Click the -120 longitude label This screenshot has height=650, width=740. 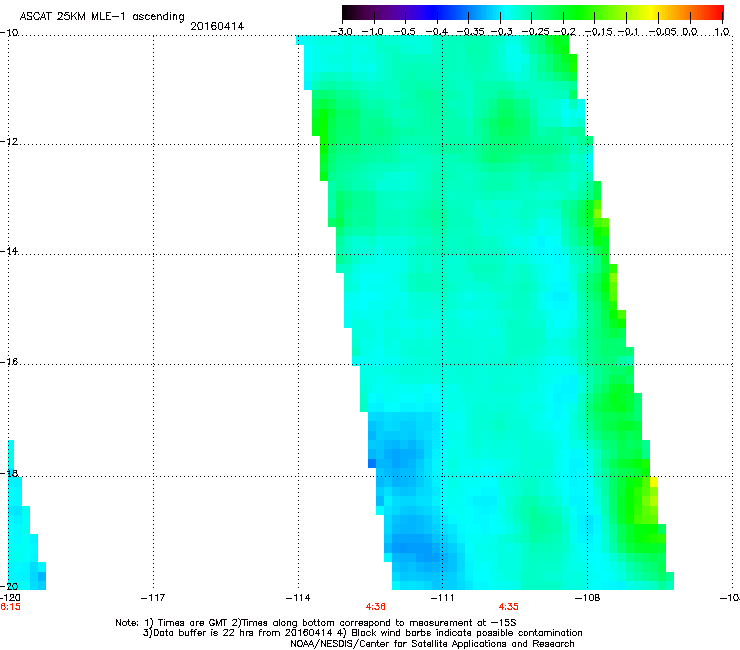tap(10, 598)
